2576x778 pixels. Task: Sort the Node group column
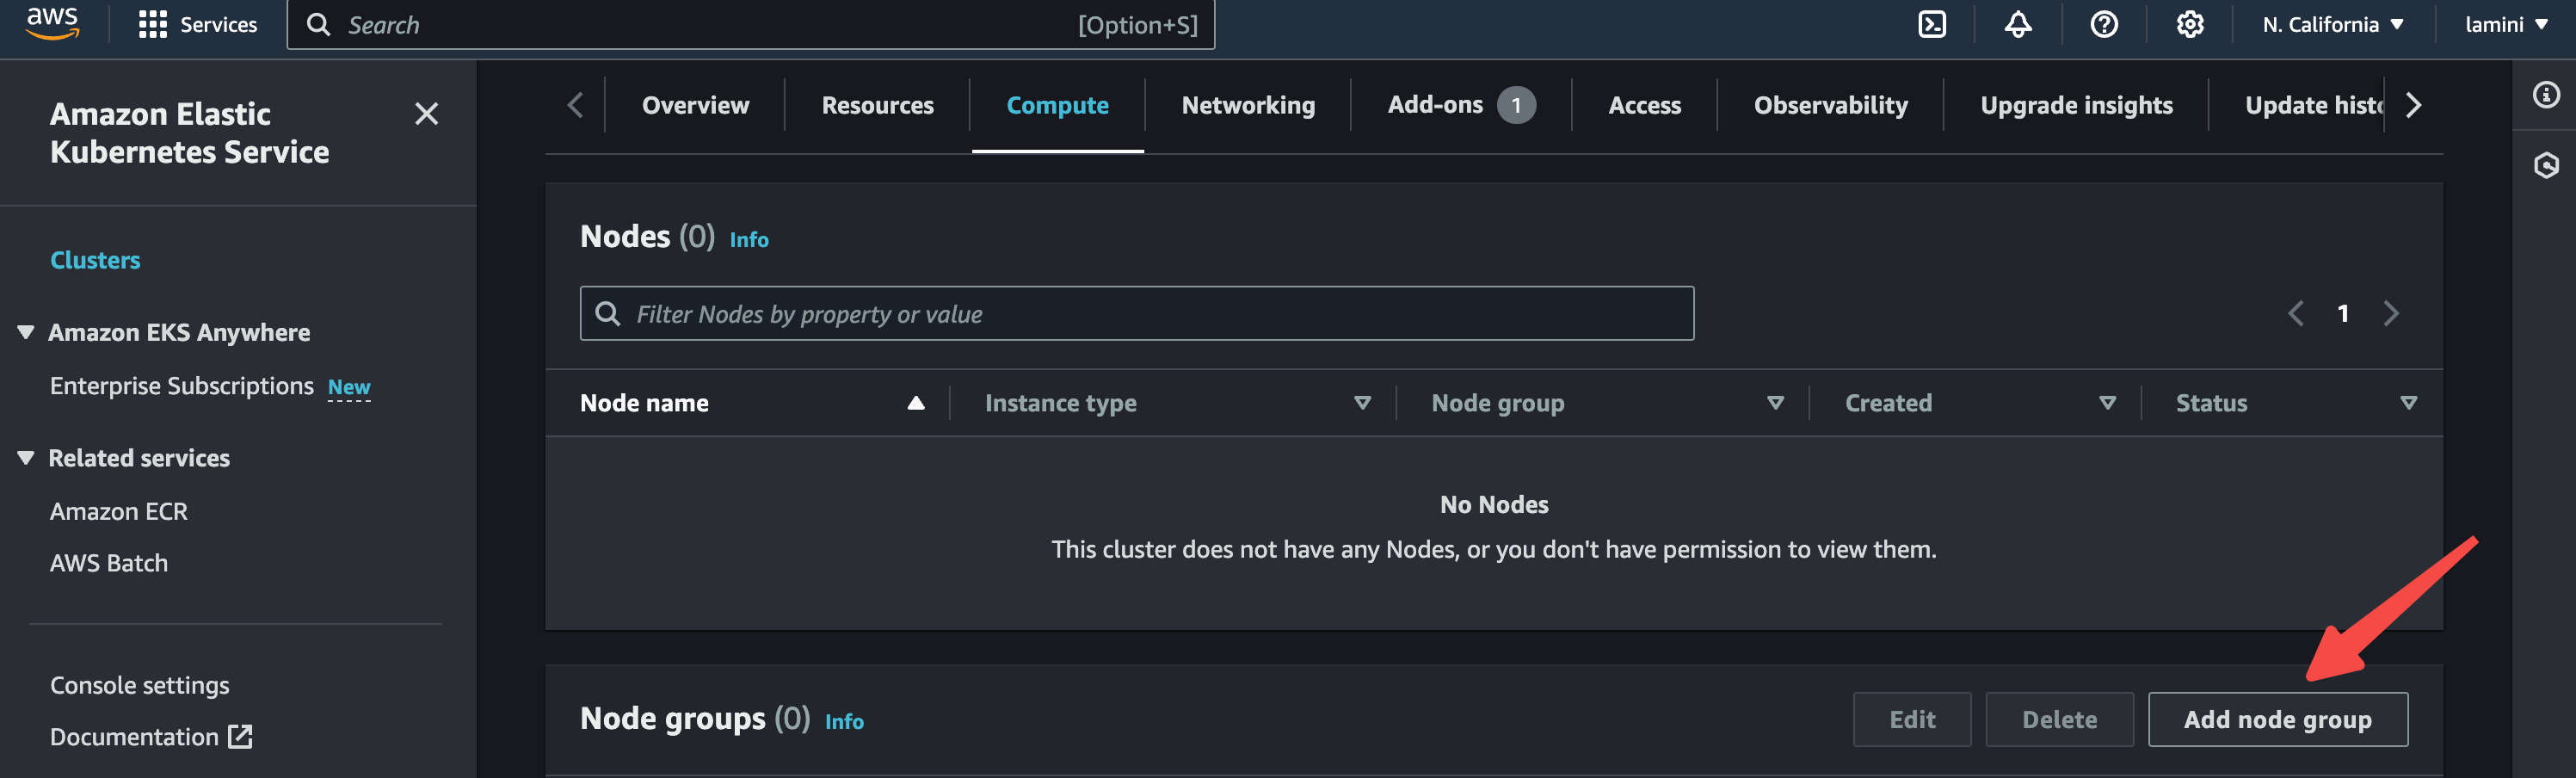[x=1775, y=403]
